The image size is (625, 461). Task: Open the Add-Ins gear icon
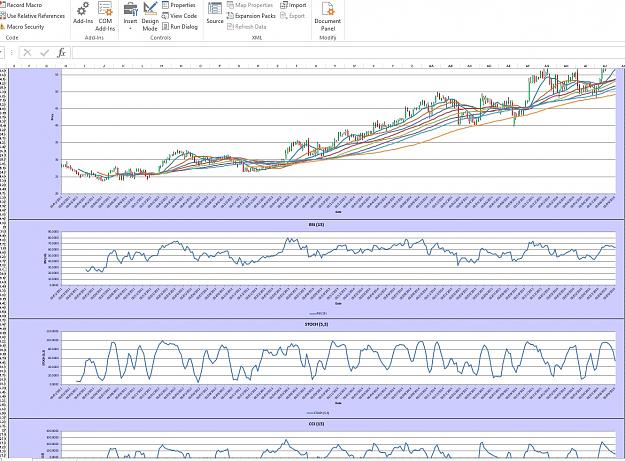[83, 13]
